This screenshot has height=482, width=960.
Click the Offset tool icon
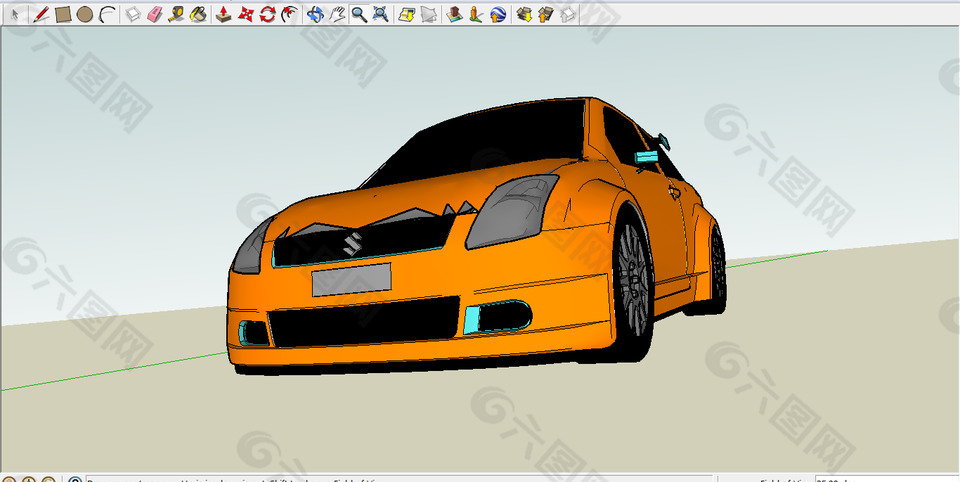(289, 14)
